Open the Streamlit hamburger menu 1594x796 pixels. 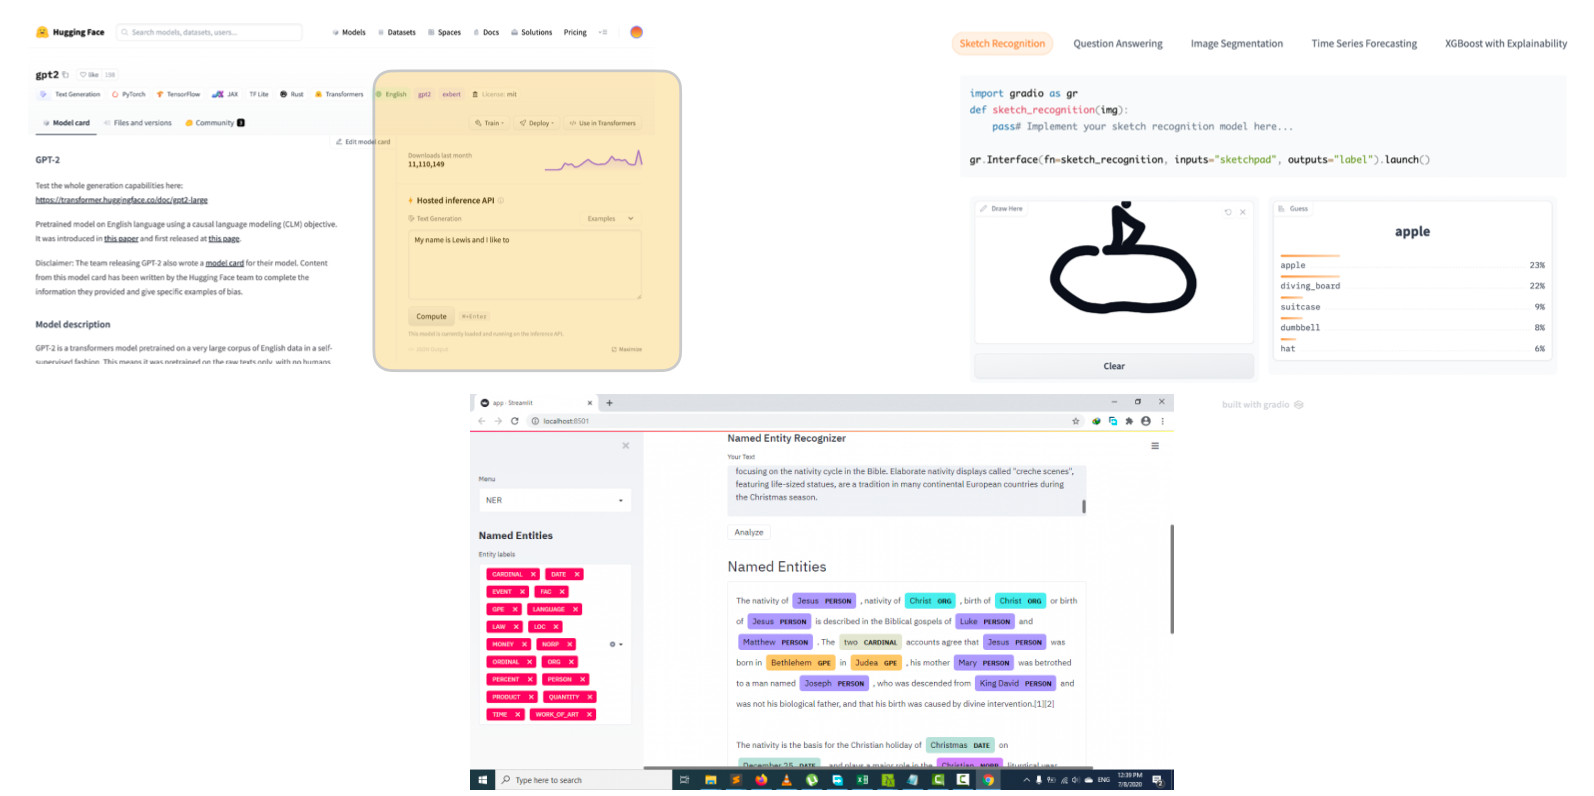pos(1155,446)
